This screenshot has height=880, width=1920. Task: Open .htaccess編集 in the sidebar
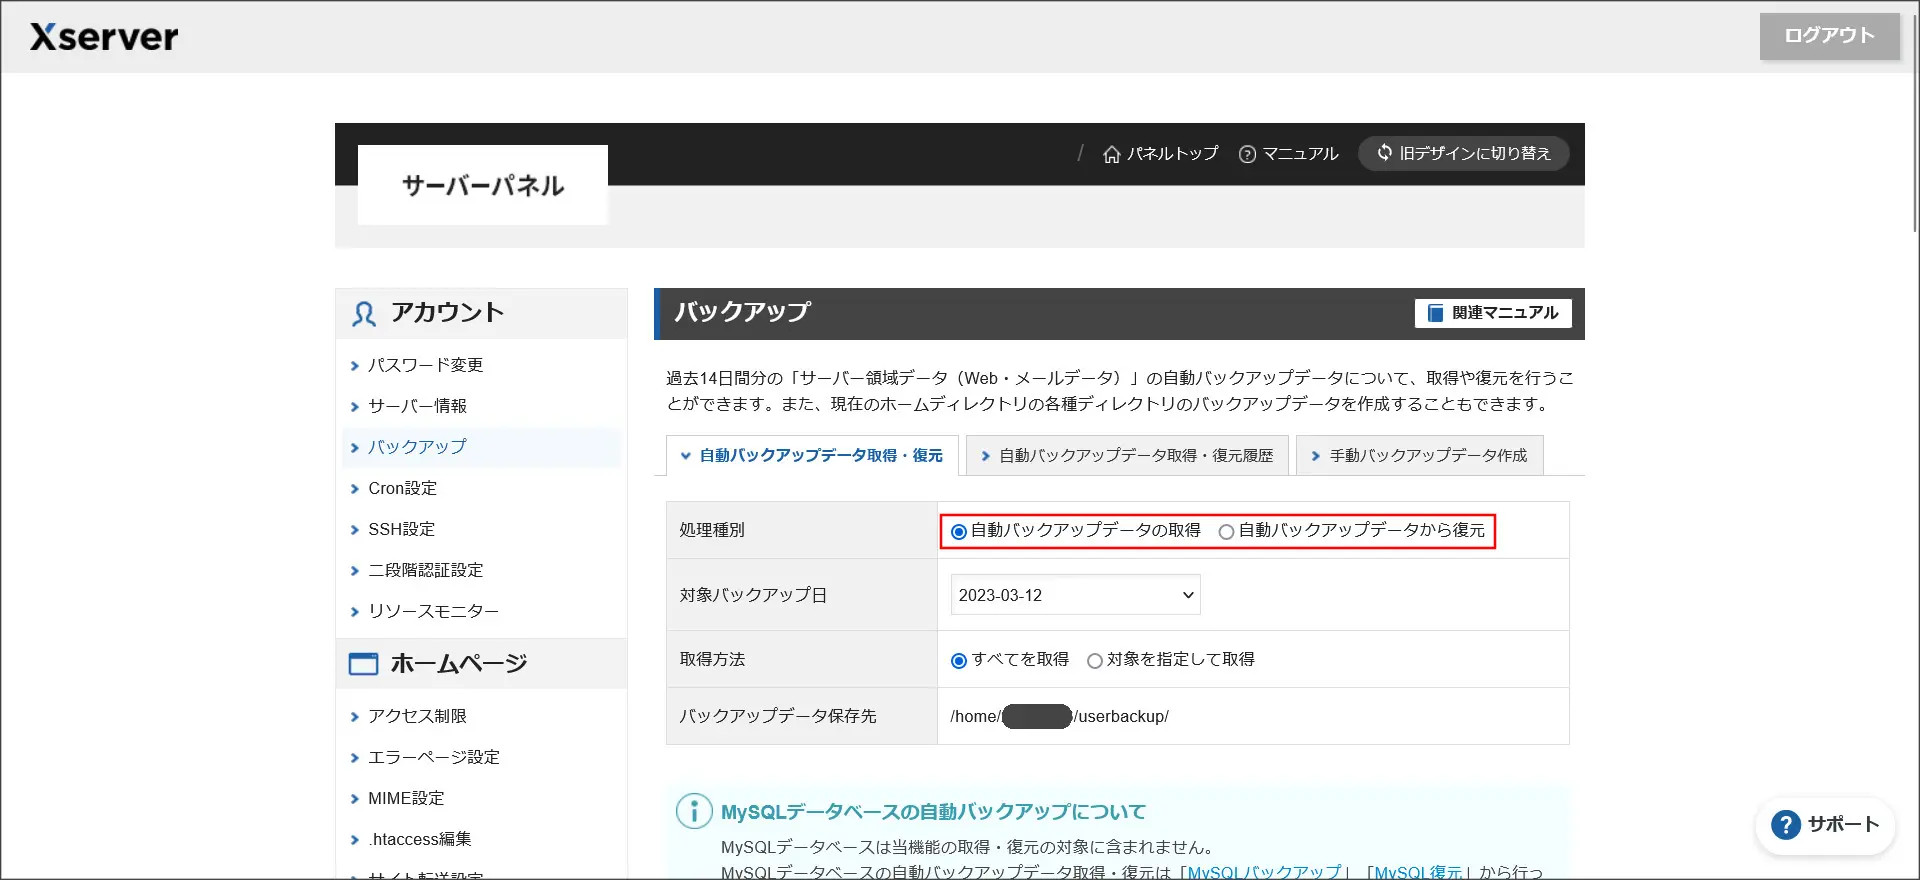(x=420, y=839)
